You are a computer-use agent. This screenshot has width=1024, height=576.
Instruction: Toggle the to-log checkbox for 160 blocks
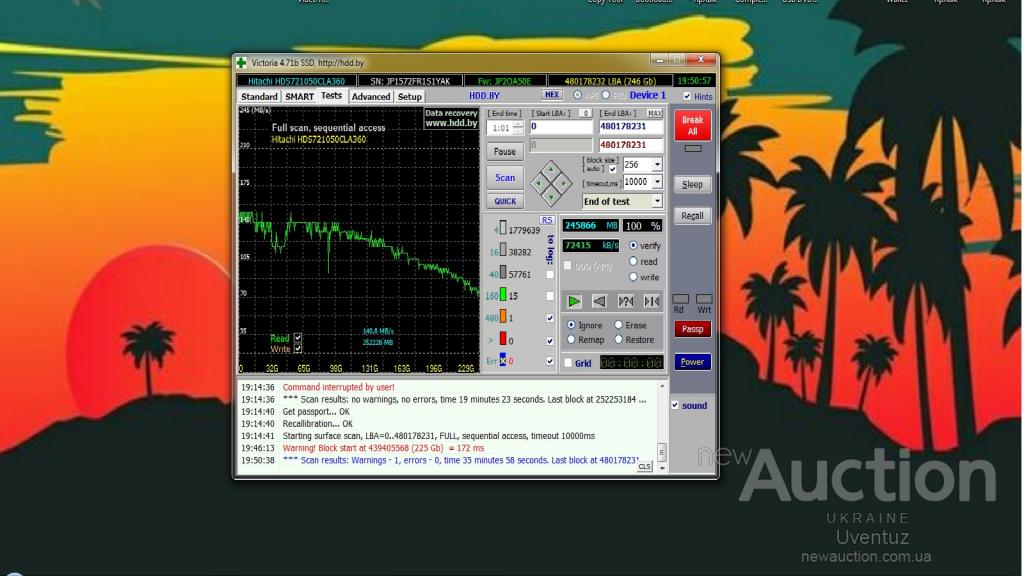(550, 296)
